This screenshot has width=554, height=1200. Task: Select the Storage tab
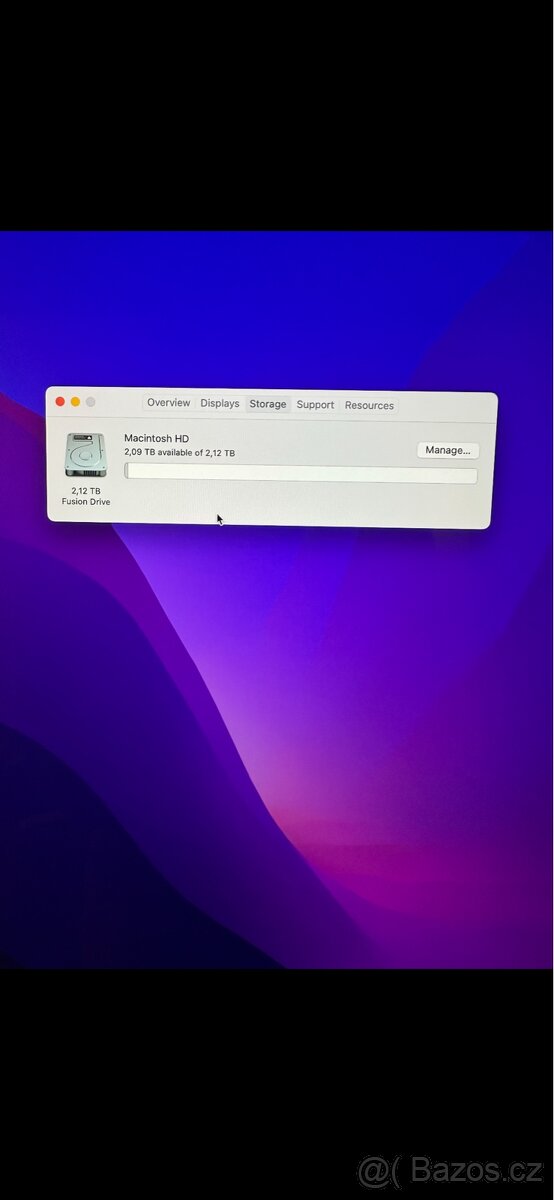pos(267,404)
